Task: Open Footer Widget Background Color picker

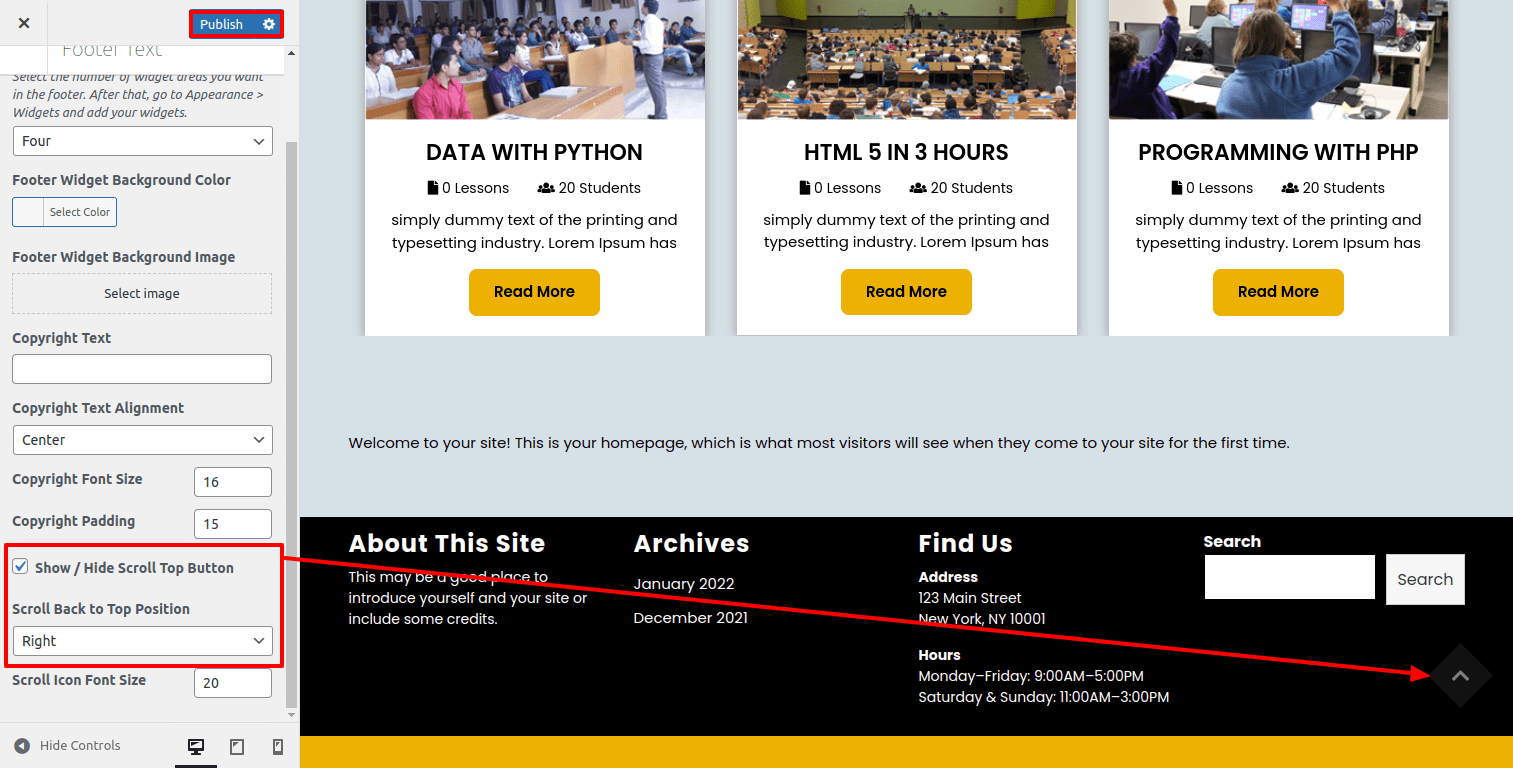Action: coord(64,212)
